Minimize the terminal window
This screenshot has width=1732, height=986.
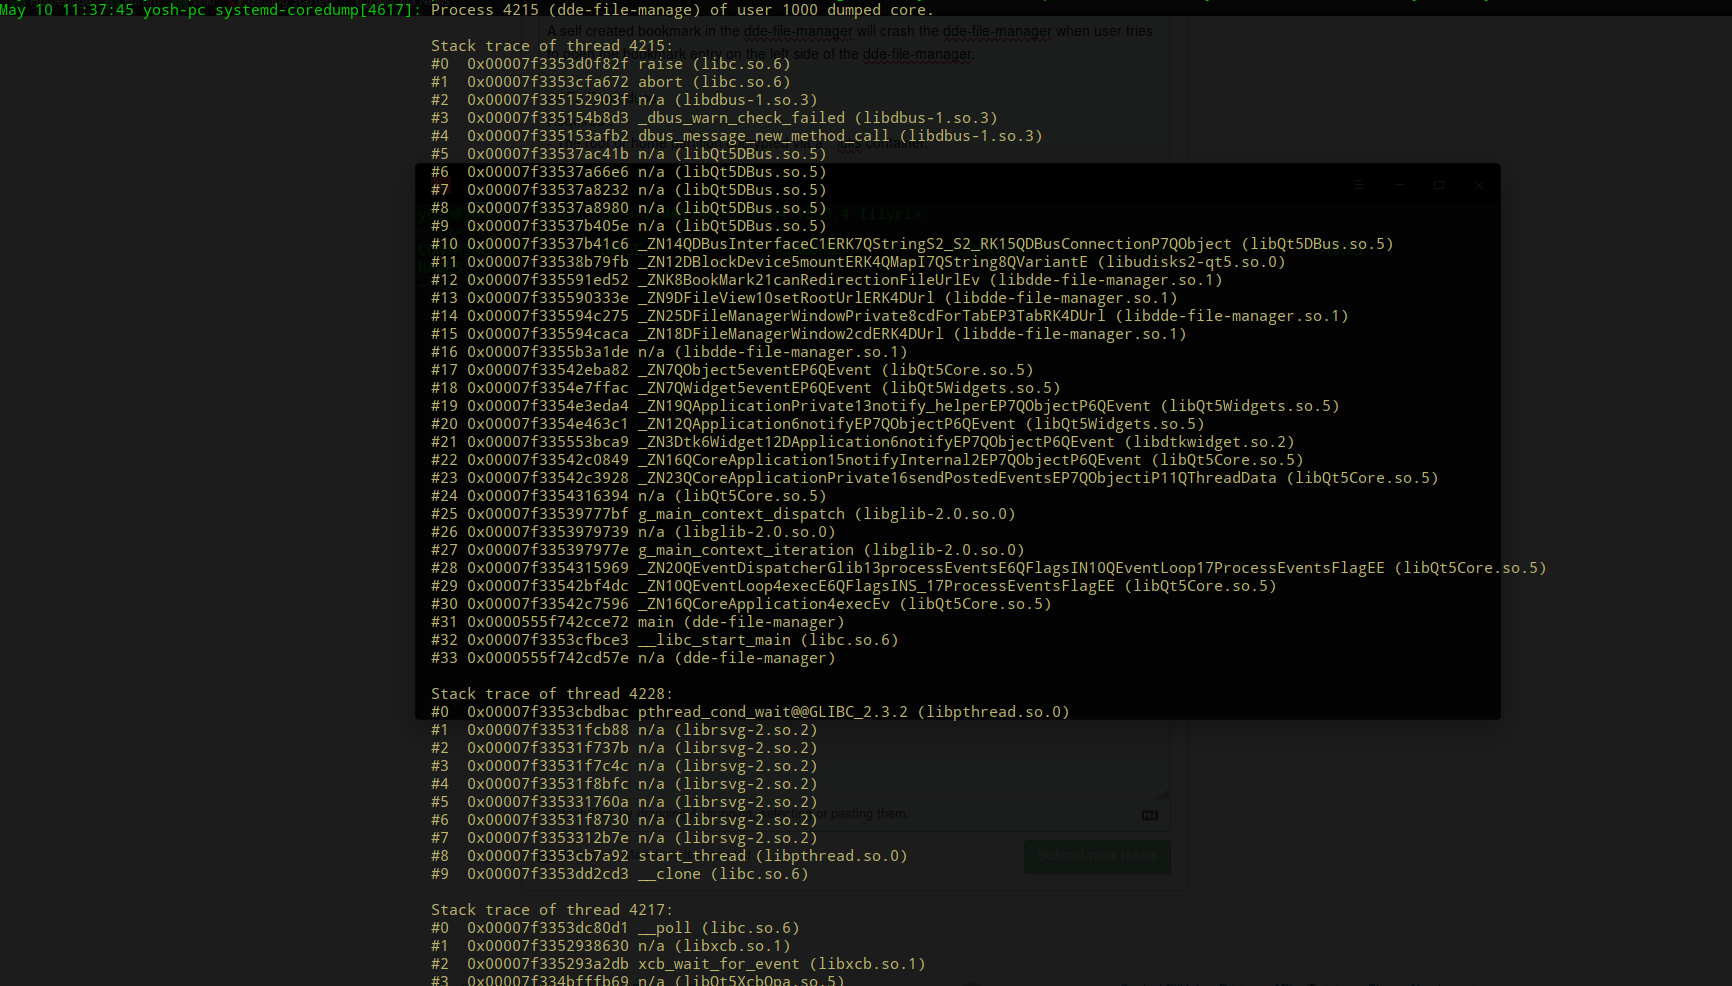point(1399,184)
